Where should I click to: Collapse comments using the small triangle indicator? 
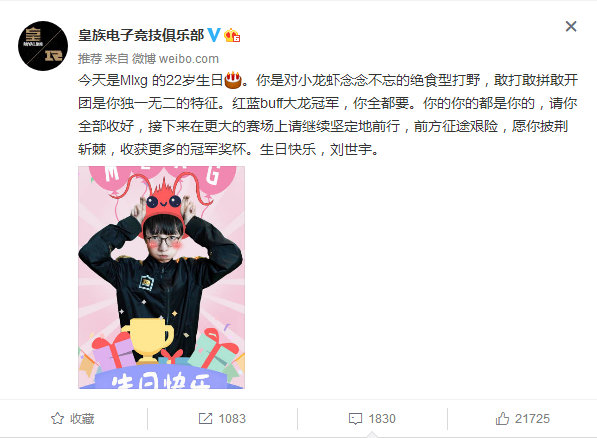(372, 435)
